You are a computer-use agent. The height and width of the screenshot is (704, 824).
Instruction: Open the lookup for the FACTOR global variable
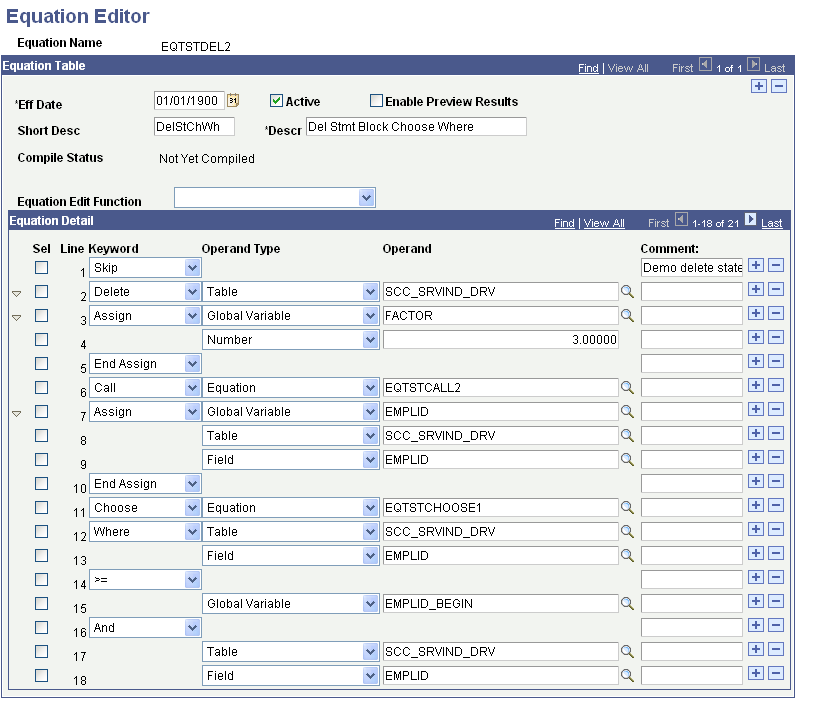(628, 315)
